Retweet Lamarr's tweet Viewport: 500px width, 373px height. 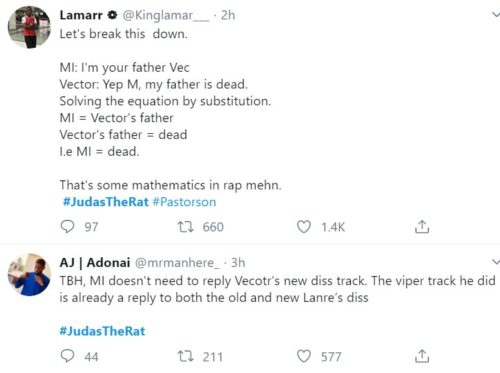pyautogui.click(x=185, y=227)
